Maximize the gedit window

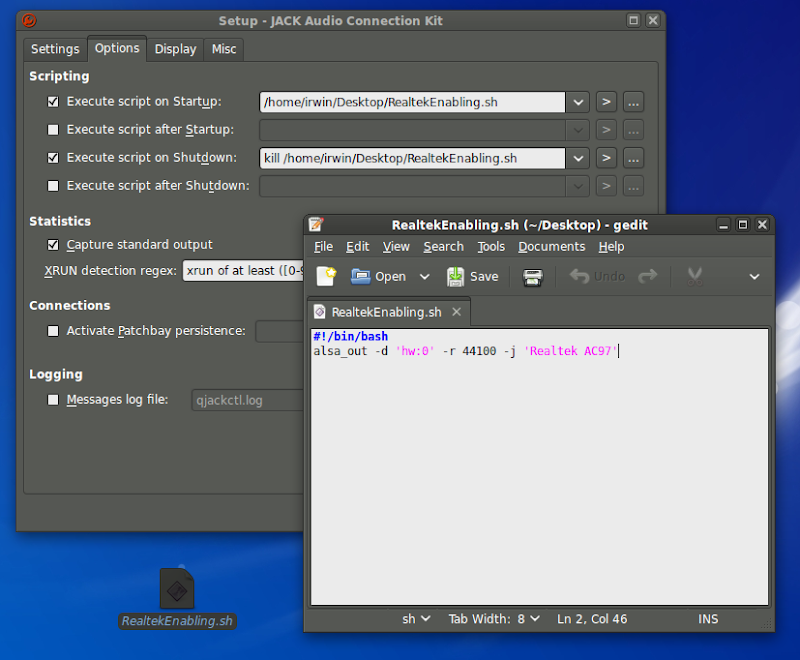pyautogui.click(x=743, y=224)
